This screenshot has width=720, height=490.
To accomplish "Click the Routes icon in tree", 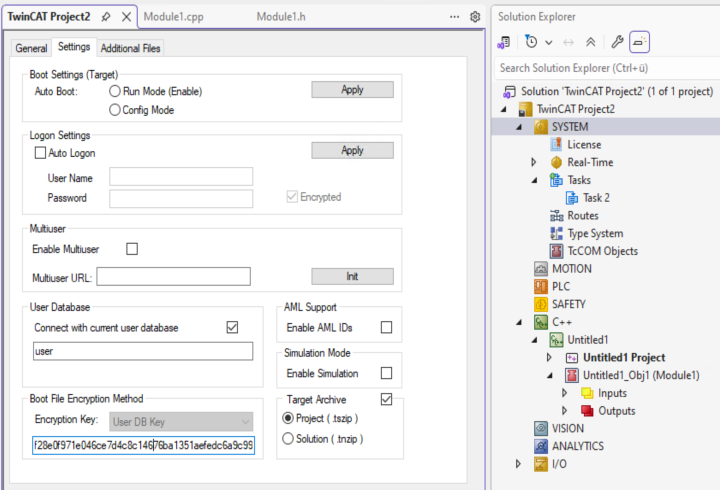I will pos(556,216).
